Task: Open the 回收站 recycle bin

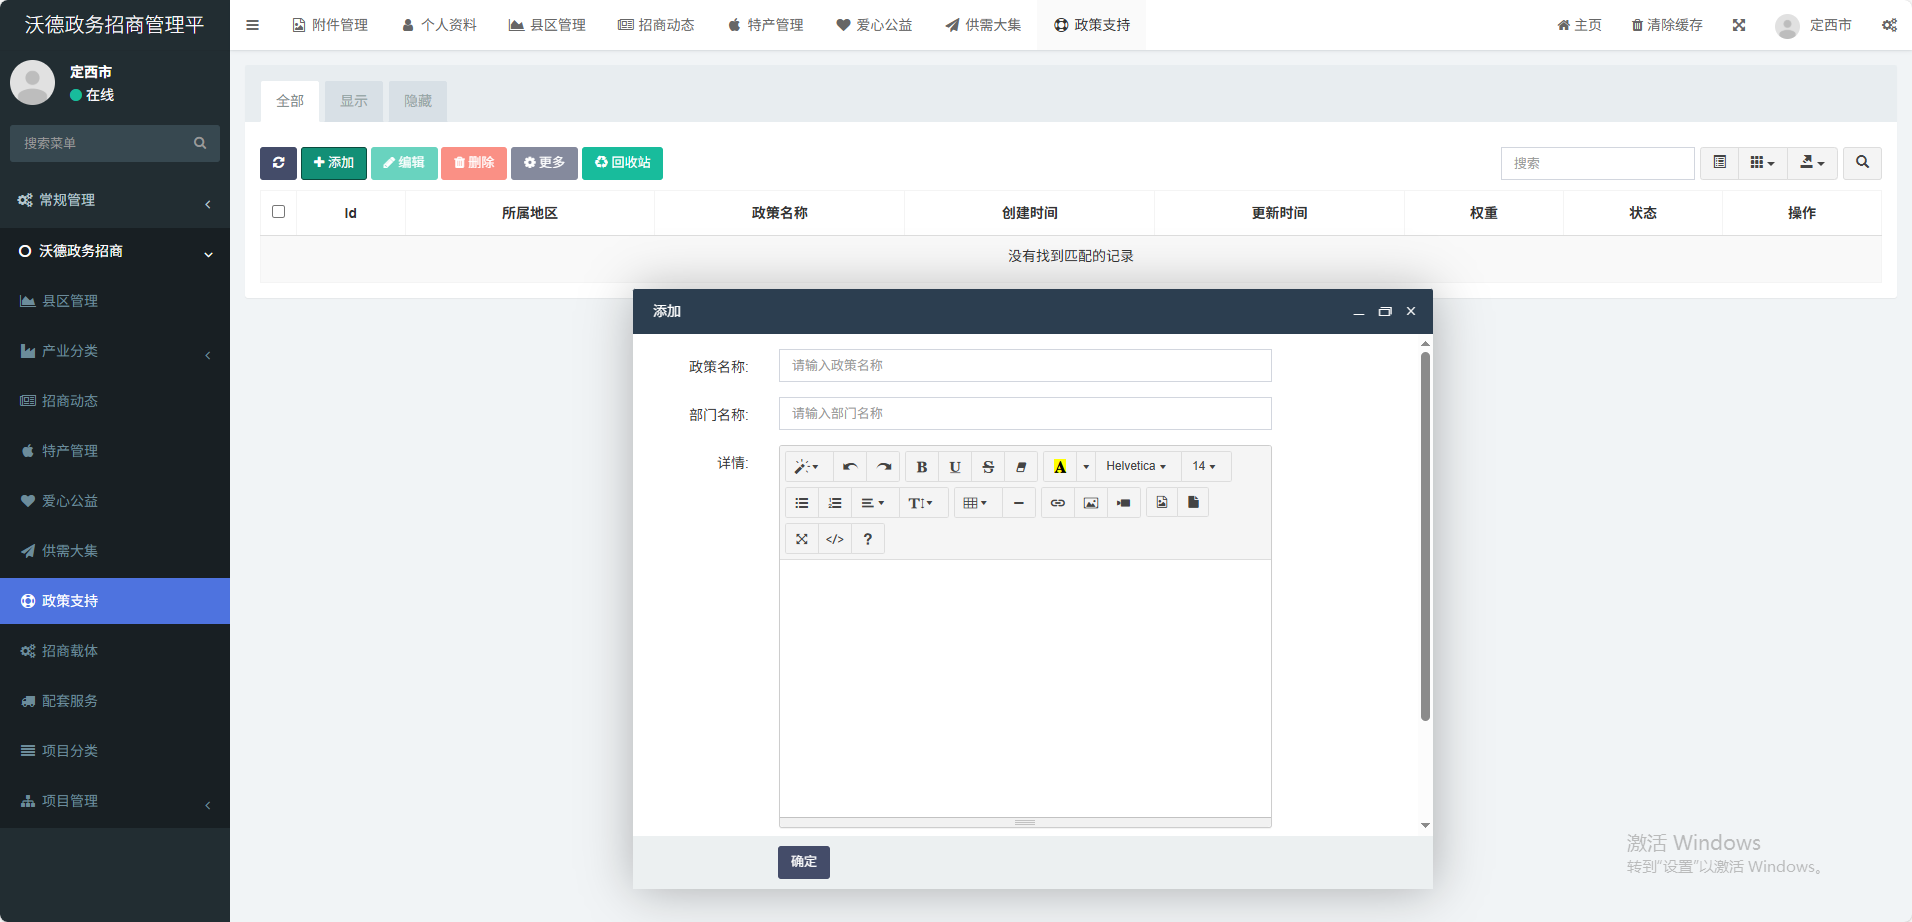Action: 622,163
